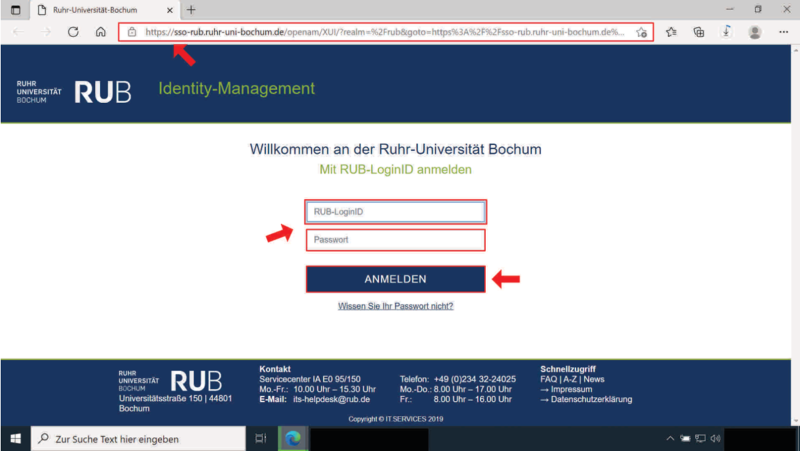Go to the browser home page
800x451 pixels.
pos(101,32)
